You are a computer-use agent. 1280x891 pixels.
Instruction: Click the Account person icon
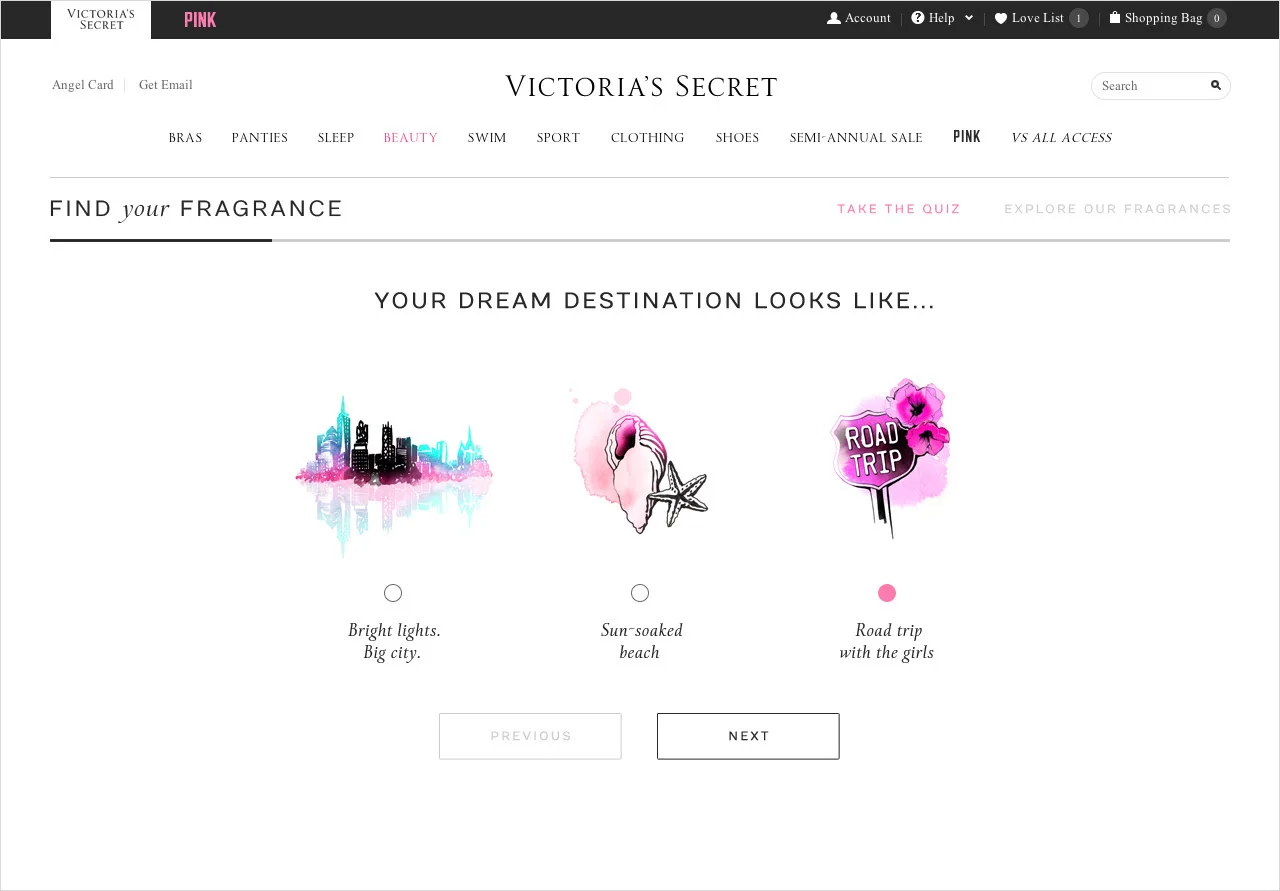click(x=833, y=18)
